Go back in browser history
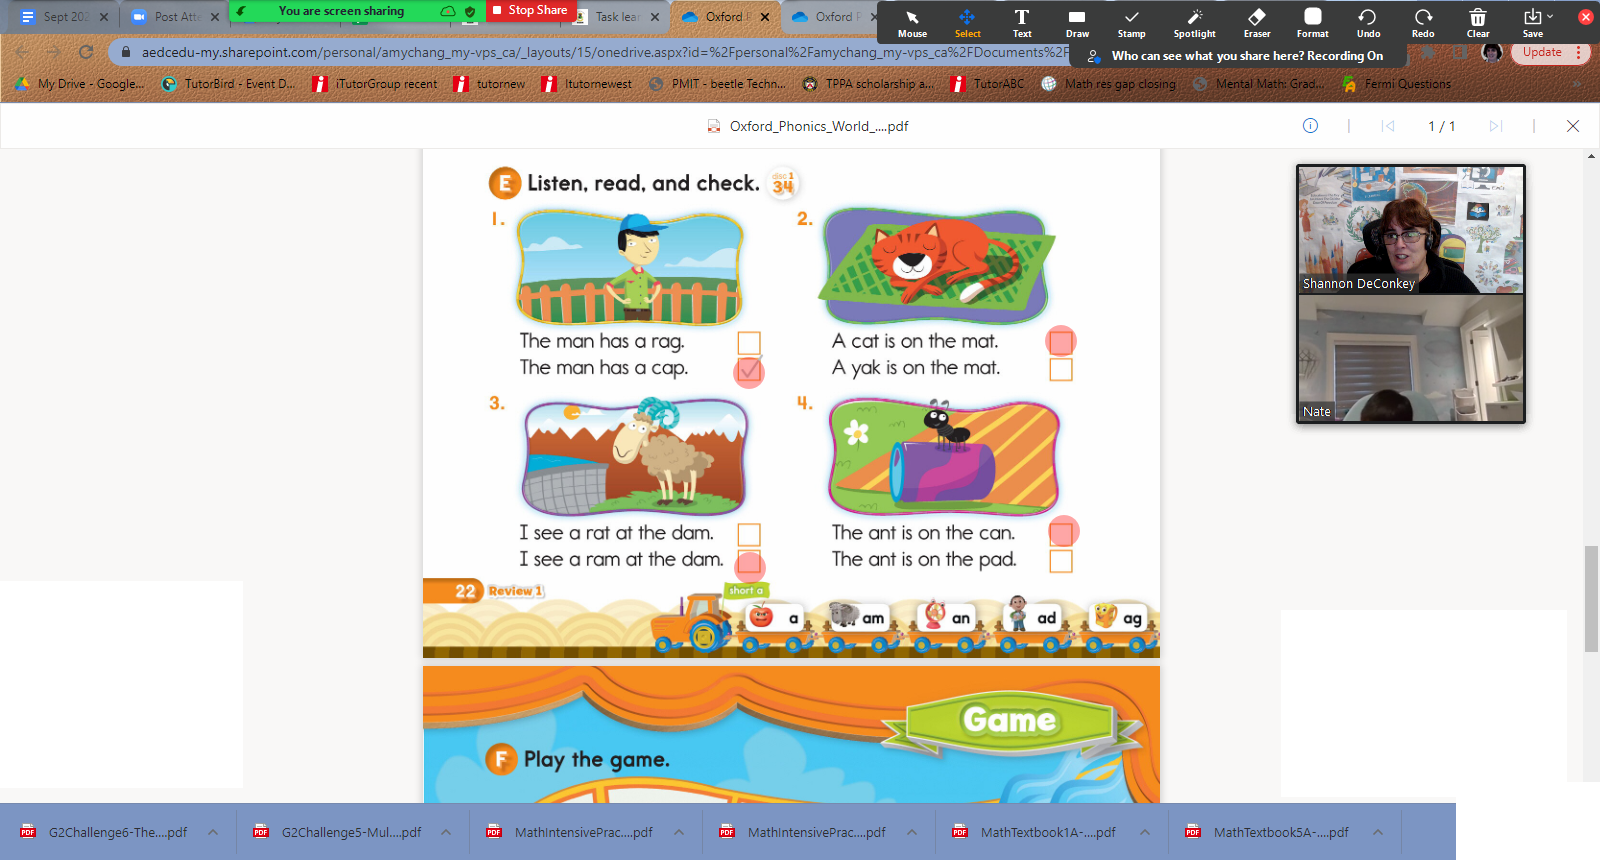Image resolution: width=1600 pixels, height=860 pixels. coord(22,52)
